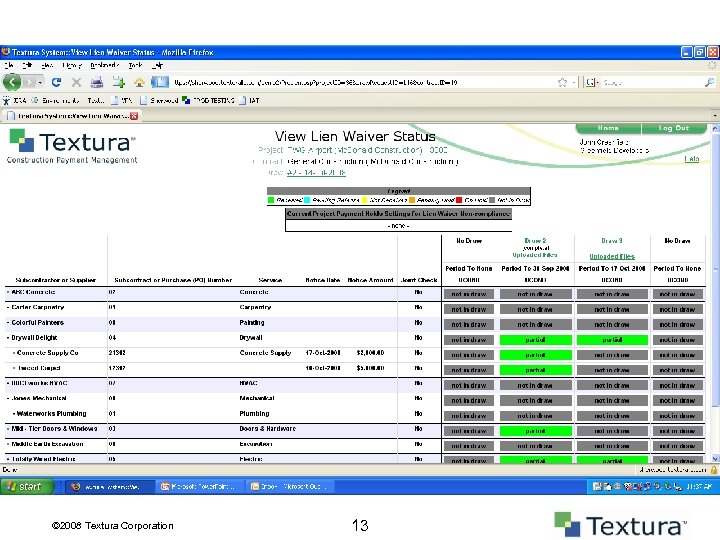The width and height of the screenshot is (720, 540).
Task: Click the green legend color swatch
Action: point(271,200)
